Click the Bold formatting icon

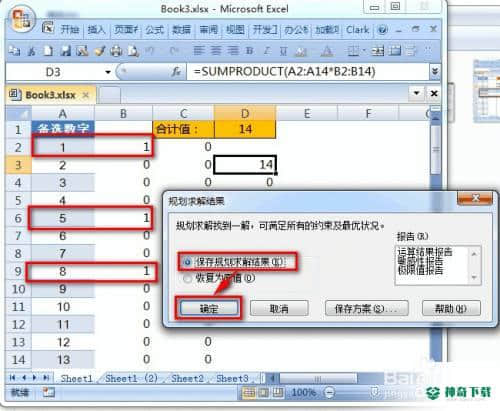249,51
